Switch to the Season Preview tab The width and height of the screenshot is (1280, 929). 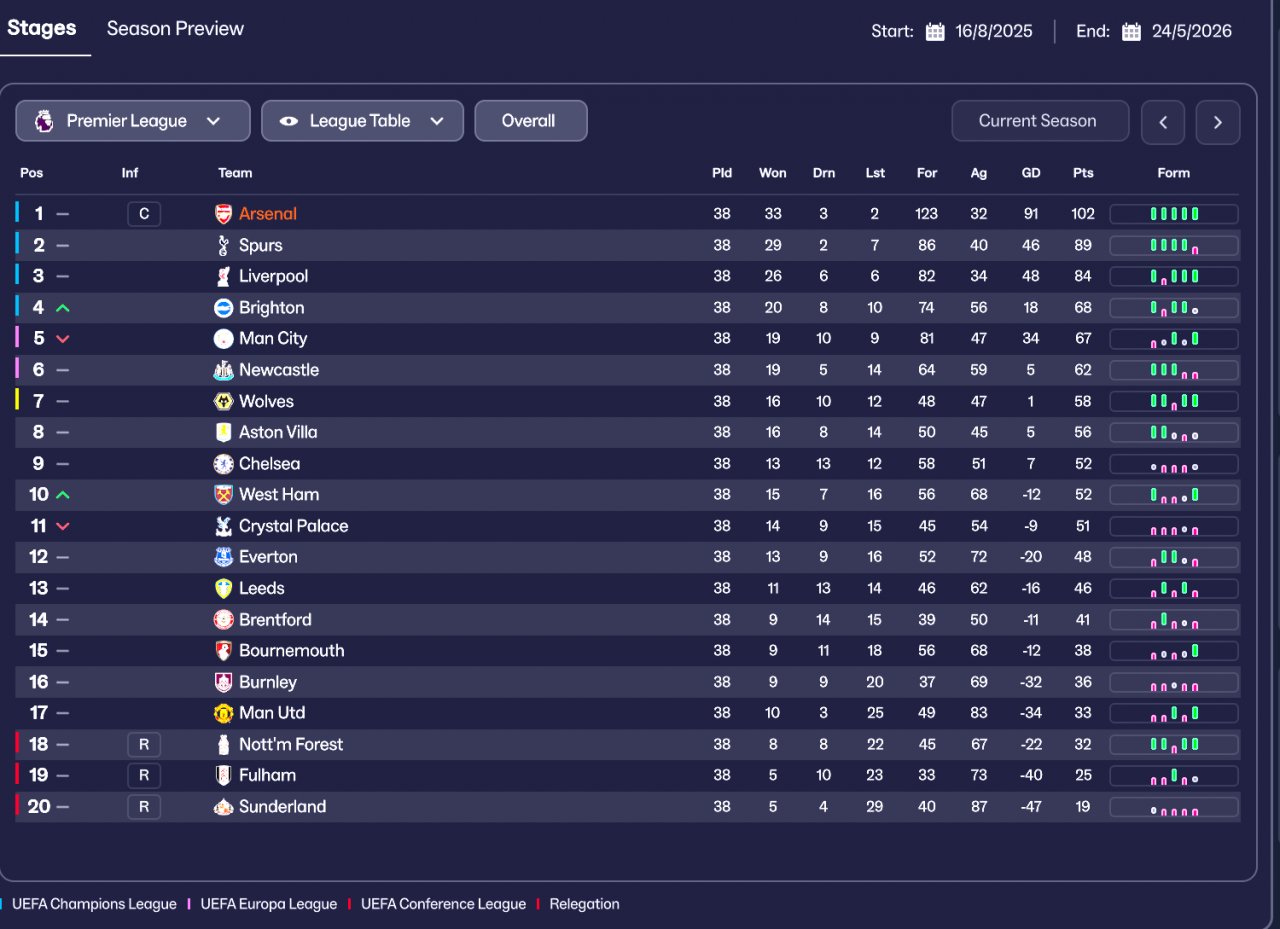pyautogui.click(x=175, y=28)
